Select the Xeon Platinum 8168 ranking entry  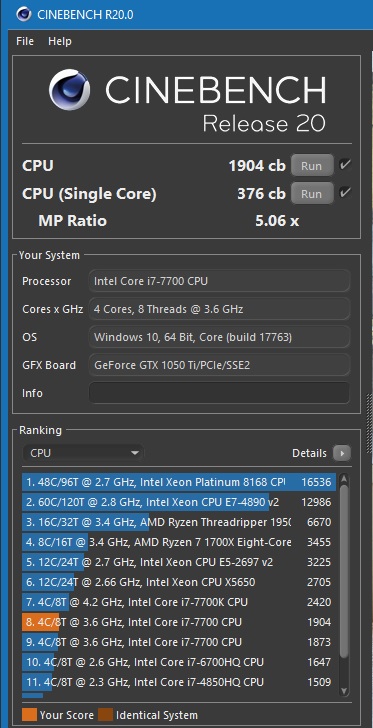[179, 482]
